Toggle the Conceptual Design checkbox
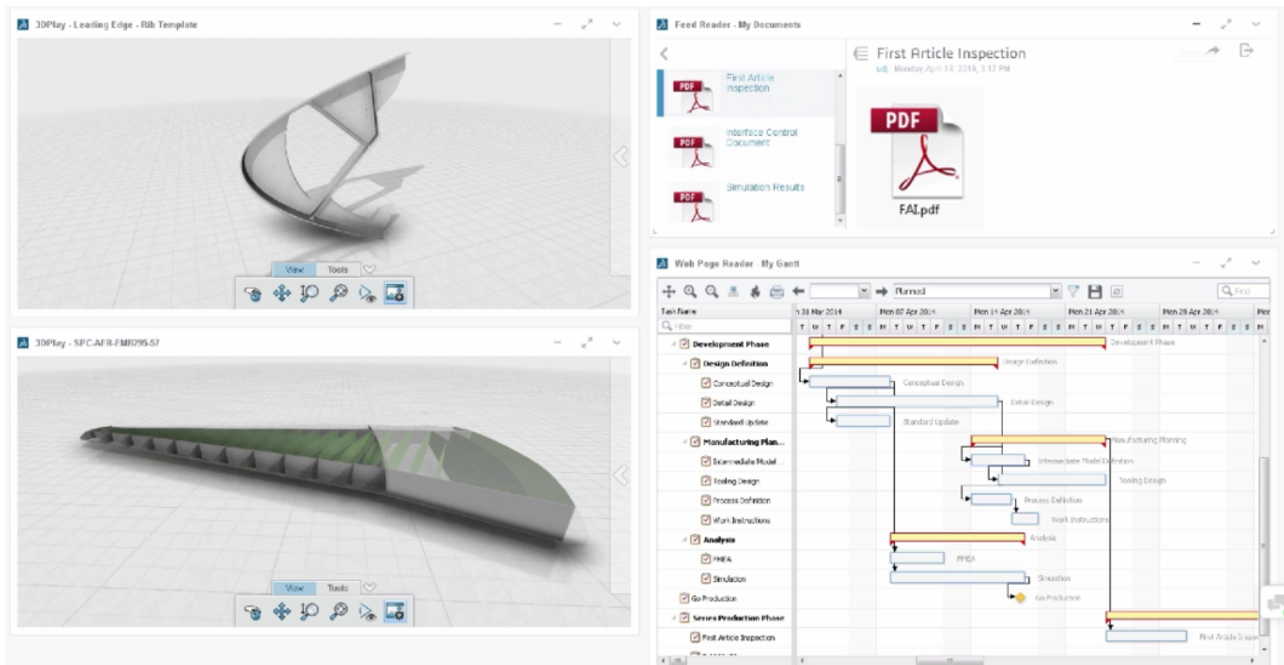The height and width of the screenshot is (665, 1284). pos(706,383)
